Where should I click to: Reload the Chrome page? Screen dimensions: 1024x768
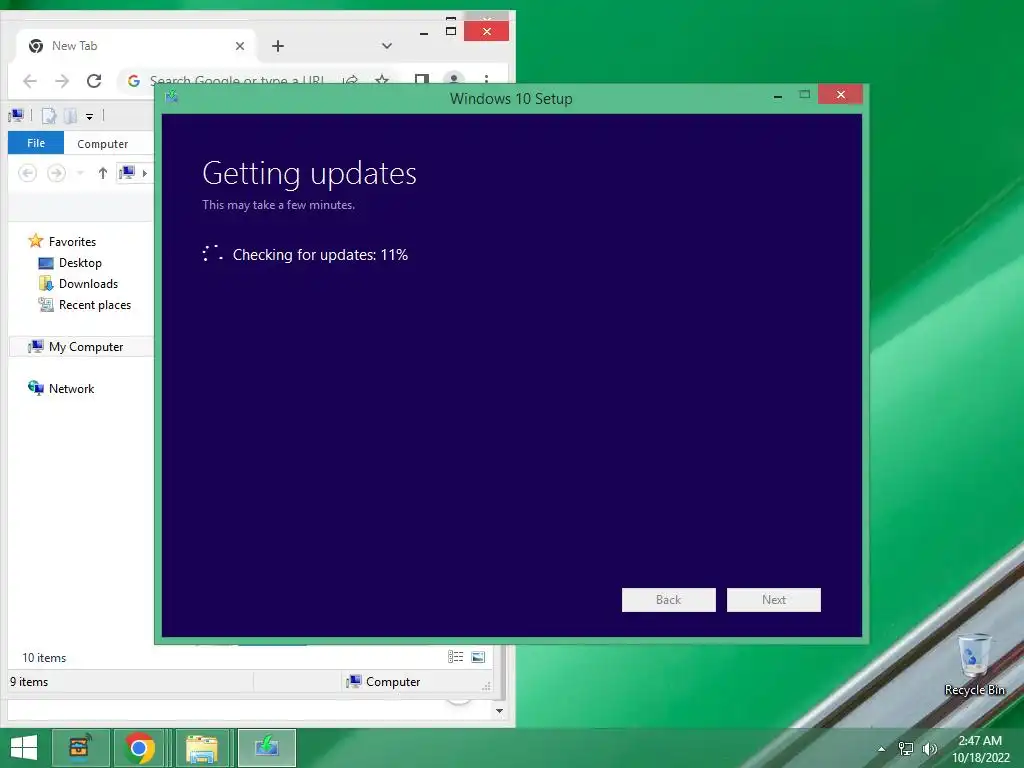tap(94, 81)
